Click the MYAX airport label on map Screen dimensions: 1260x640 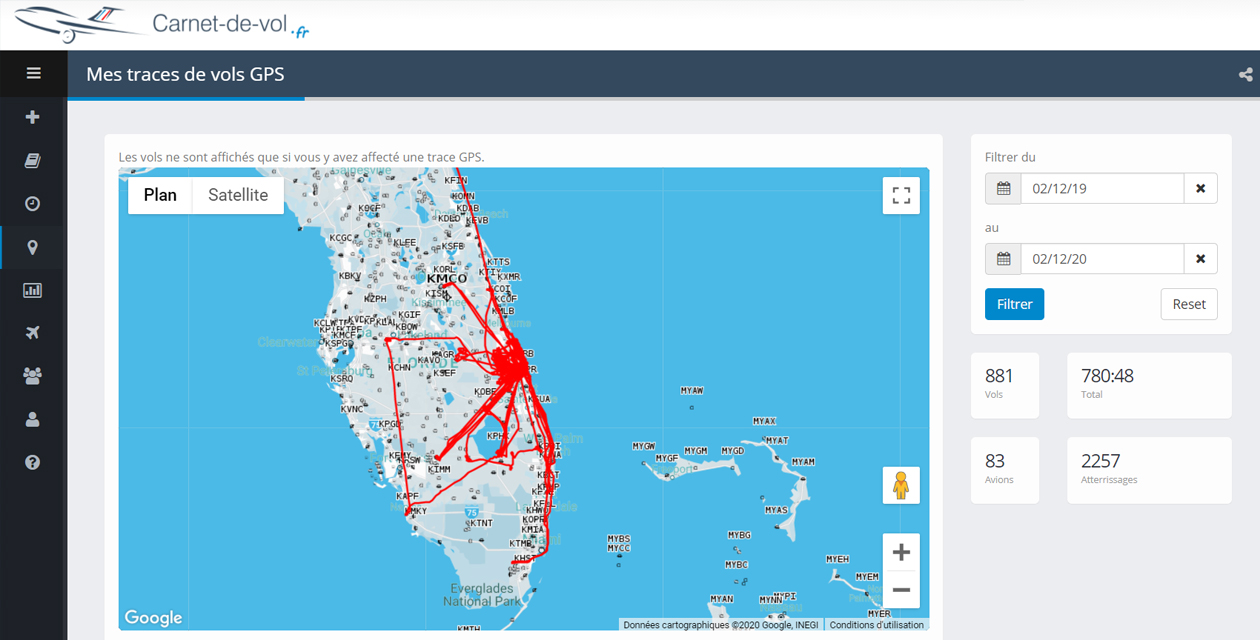764,421
